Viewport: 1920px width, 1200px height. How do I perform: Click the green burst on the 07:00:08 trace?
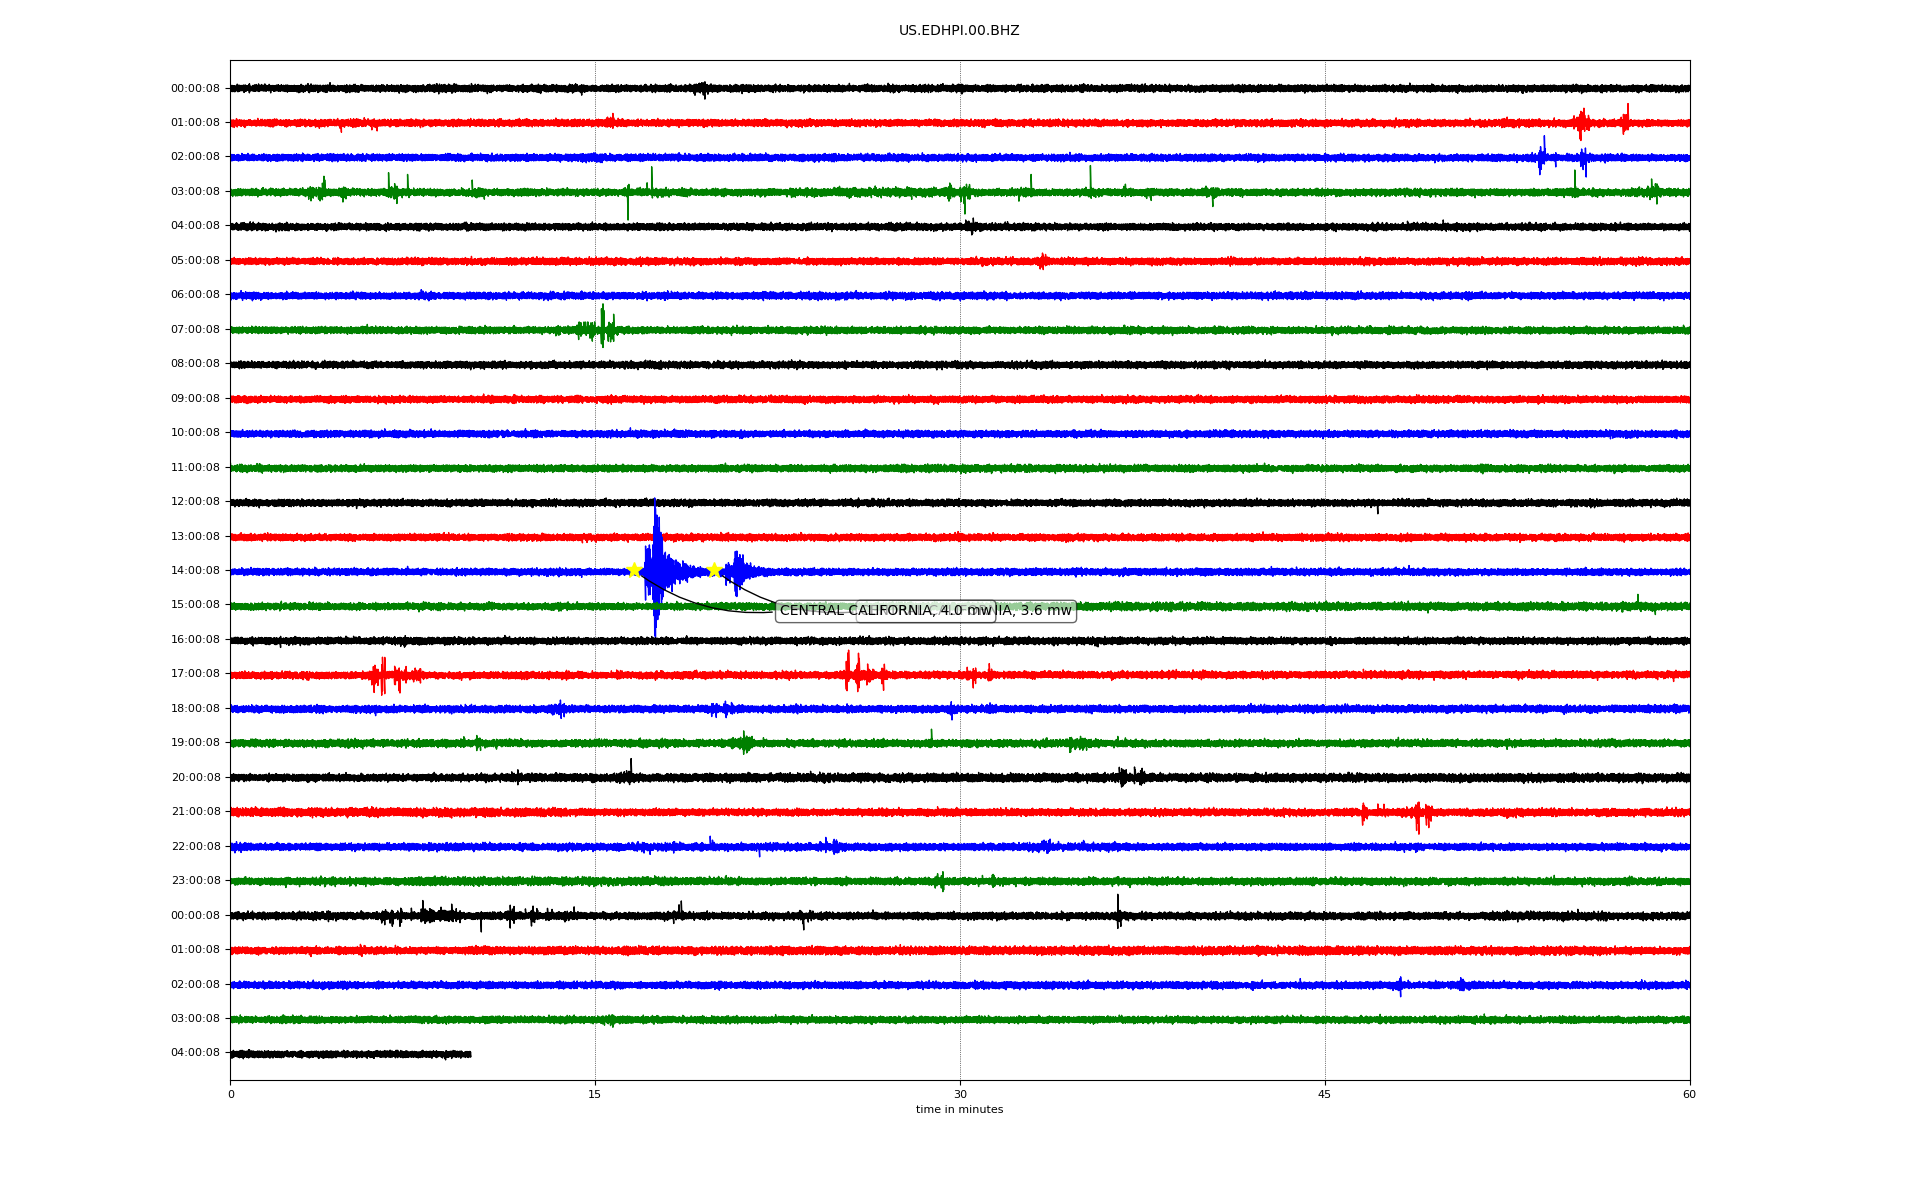point(600,328)
